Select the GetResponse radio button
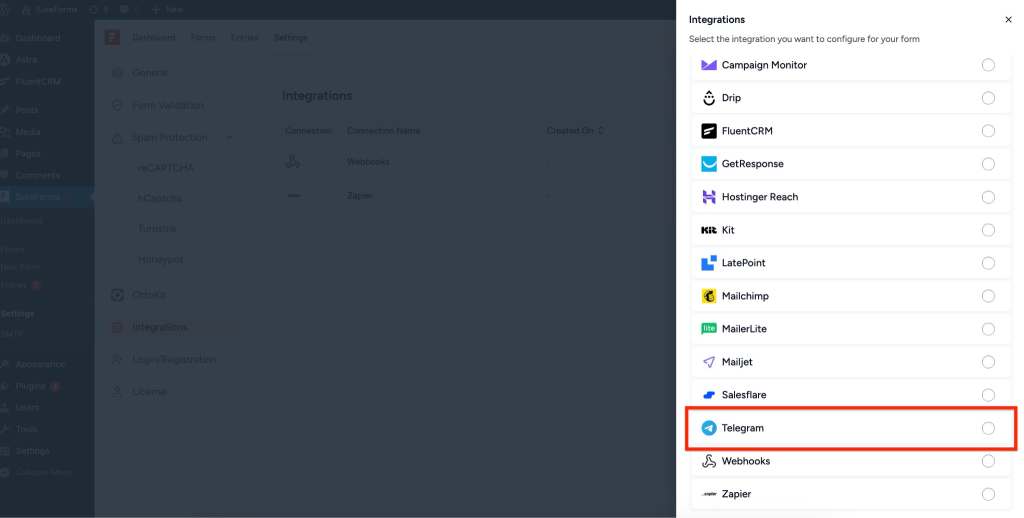Image resolution: width=1024 pixels, height=518 pixels. (x=988, y=164)
